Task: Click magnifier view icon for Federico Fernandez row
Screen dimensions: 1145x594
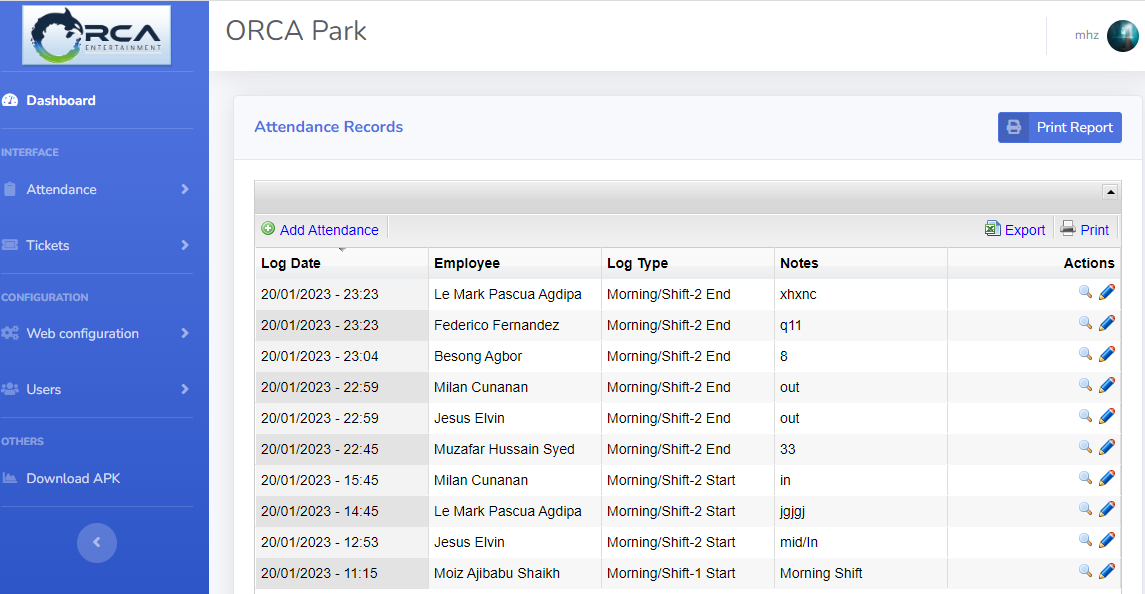Action: (x=1085, y=324)
